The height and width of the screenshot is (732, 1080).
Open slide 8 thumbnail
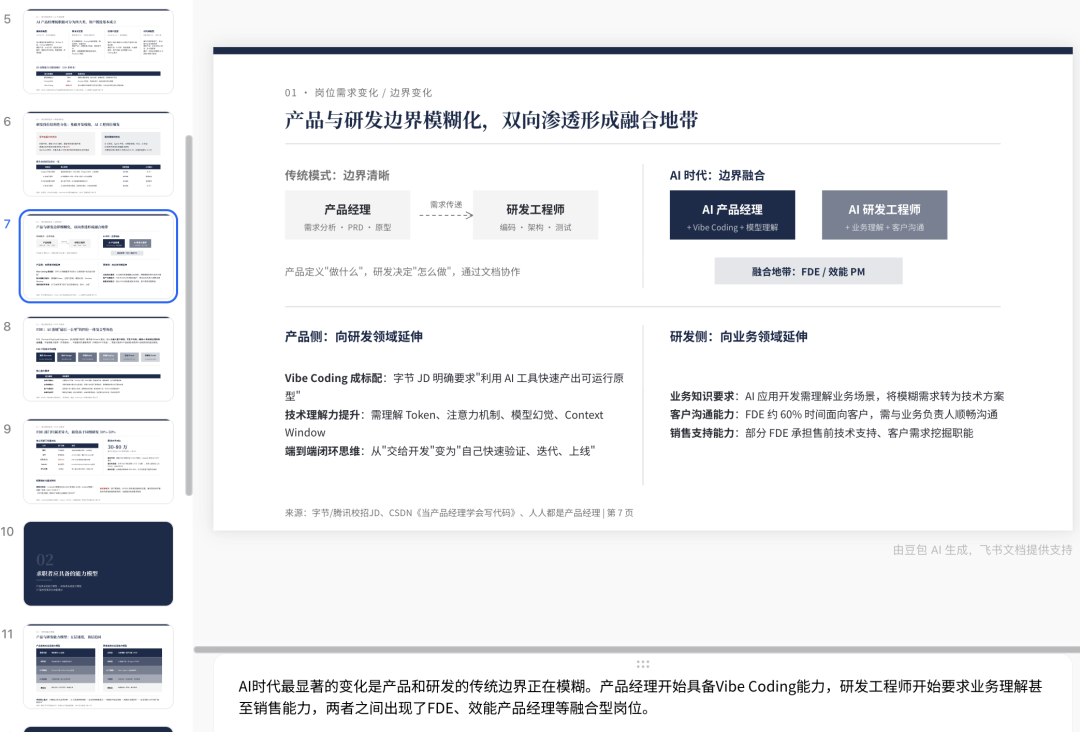(98, 359)
